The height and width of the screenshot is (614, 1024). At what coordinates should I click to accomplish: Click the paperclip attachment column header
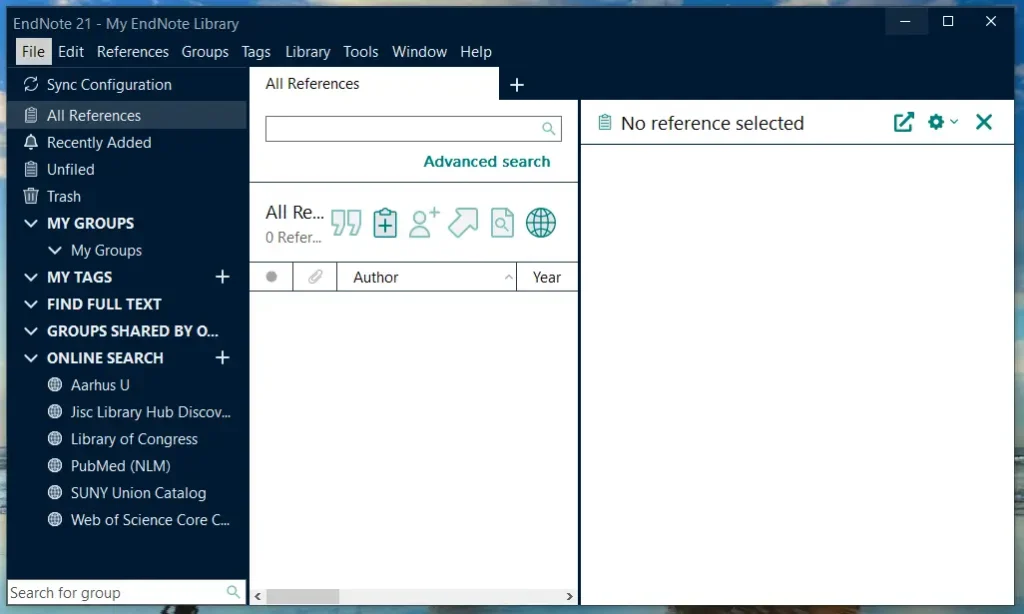click(315, 277)
